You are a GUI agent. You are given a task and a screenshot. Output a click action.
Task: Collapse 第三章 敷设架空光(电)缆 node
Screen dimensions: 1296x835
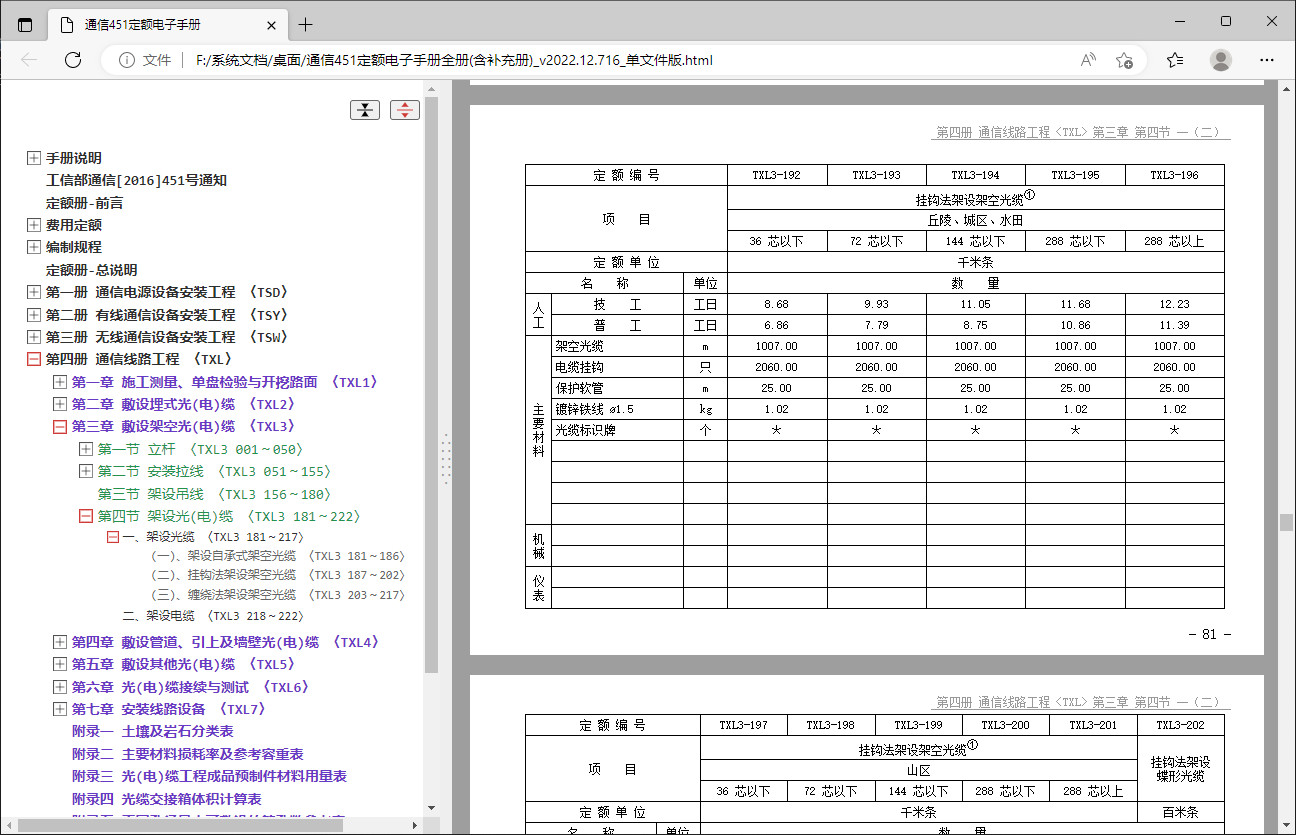coord(60,427)
